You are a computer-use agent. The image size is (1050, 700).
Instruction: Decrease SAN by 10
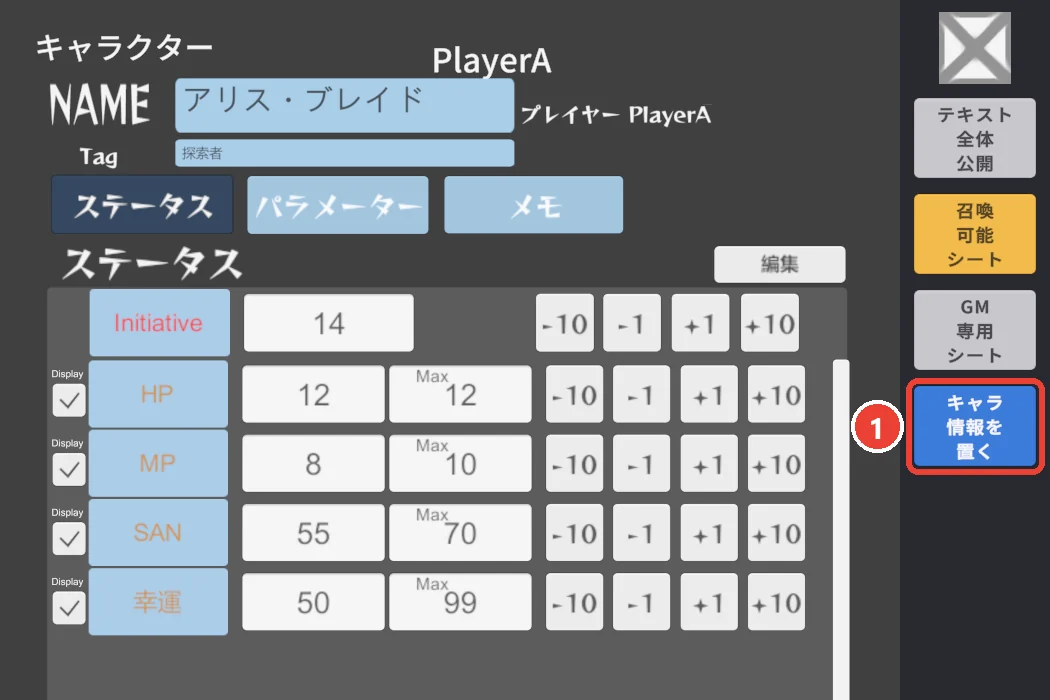(x=575, y=533)
